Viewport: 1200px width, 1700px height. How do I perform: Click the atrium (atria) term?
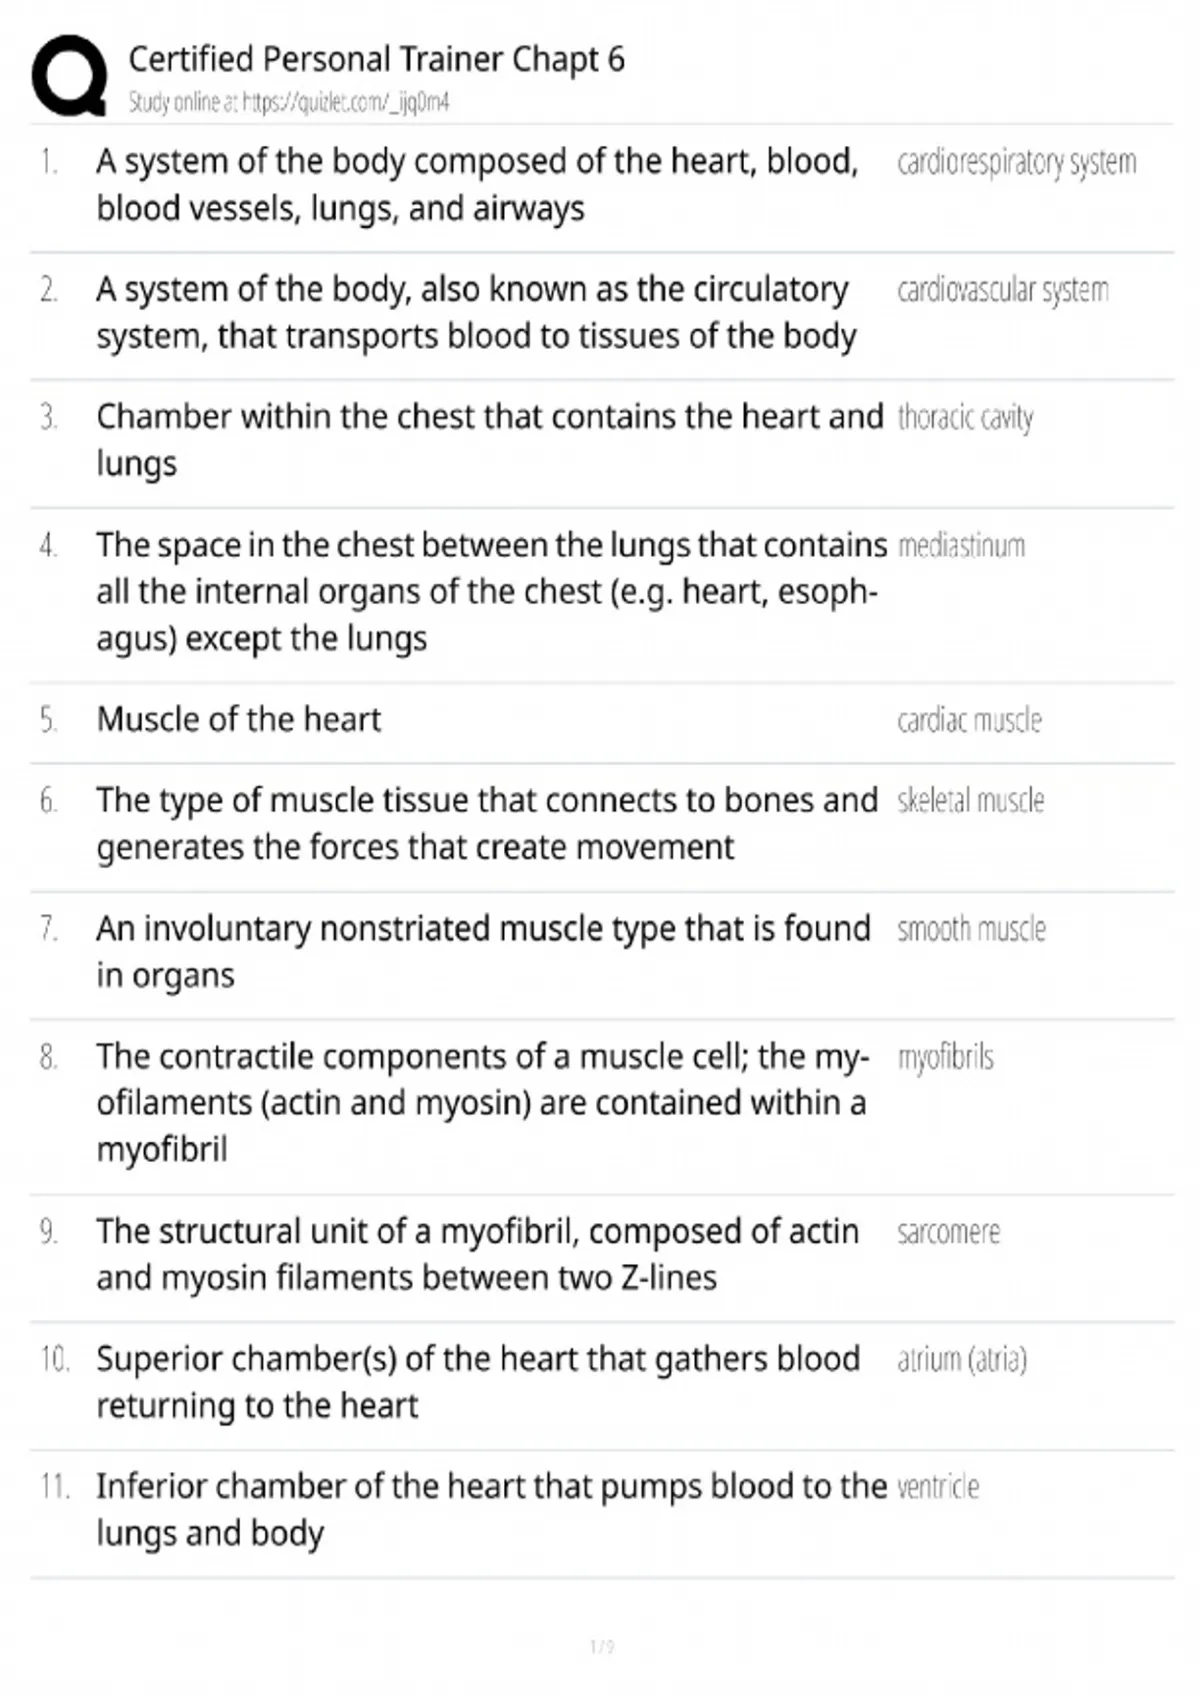pos(962,1360)
